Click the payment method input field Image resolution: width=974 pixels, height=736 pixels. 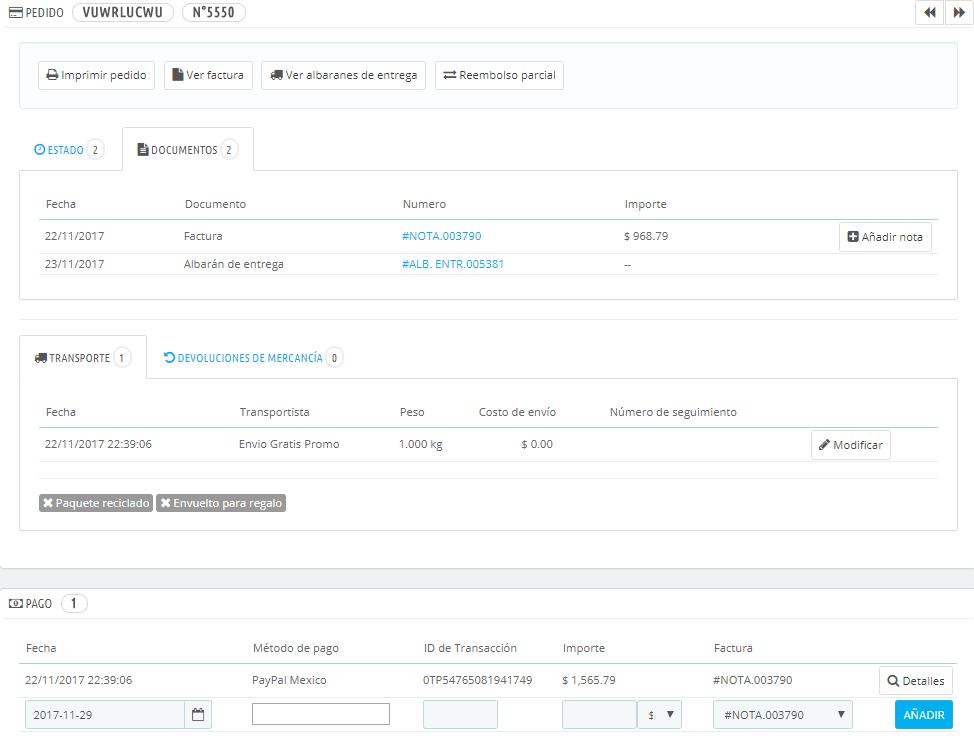pos(321,714)
